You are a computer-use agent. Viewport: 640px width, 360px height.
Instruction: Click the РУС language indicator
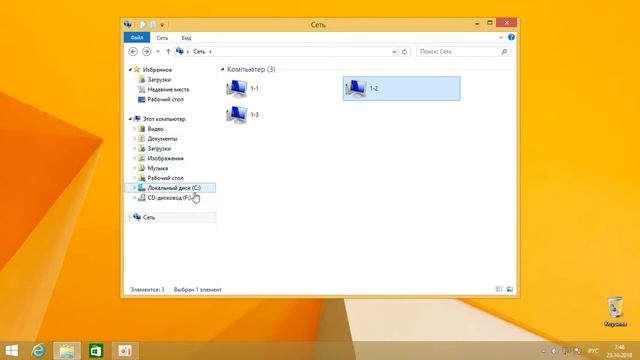[x=593, y=351]
